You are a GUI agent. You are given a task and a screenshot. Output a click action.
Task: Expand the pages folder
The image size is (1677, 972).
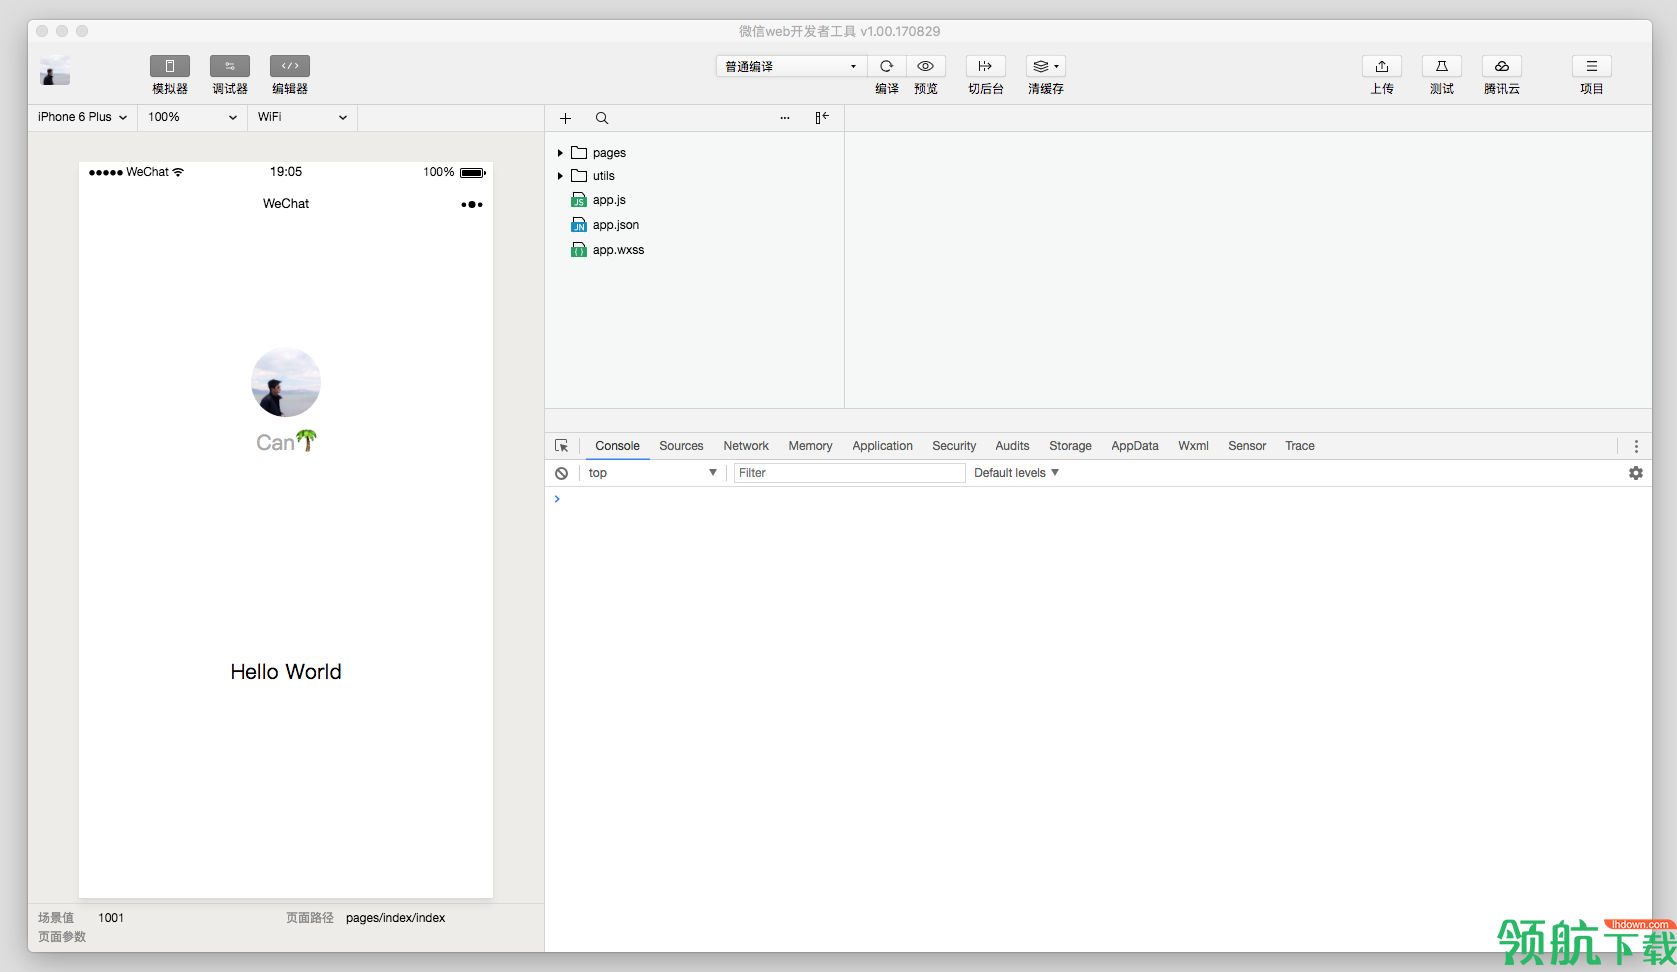(560, 153)
